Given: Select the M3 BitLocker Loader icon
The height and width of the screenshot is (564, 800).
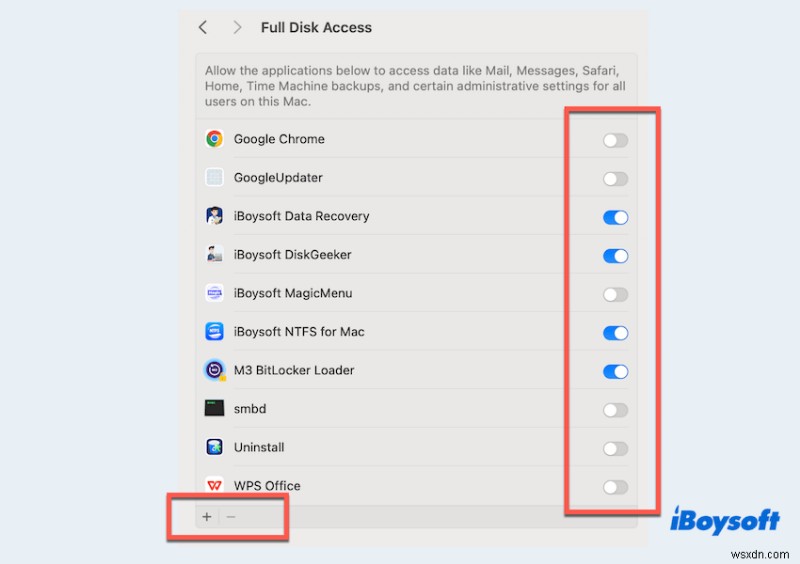Looking at the screenshot, I should [x=215, y=370].
